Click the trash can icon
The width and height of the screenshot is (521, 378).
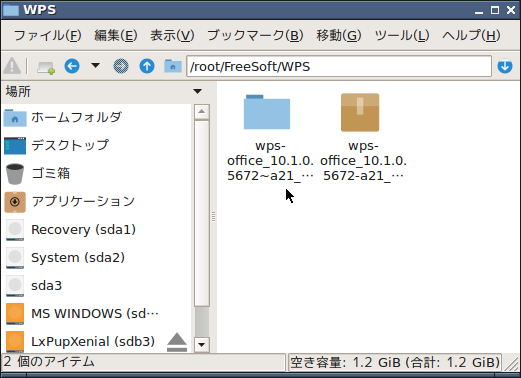[x=15, y=174]
